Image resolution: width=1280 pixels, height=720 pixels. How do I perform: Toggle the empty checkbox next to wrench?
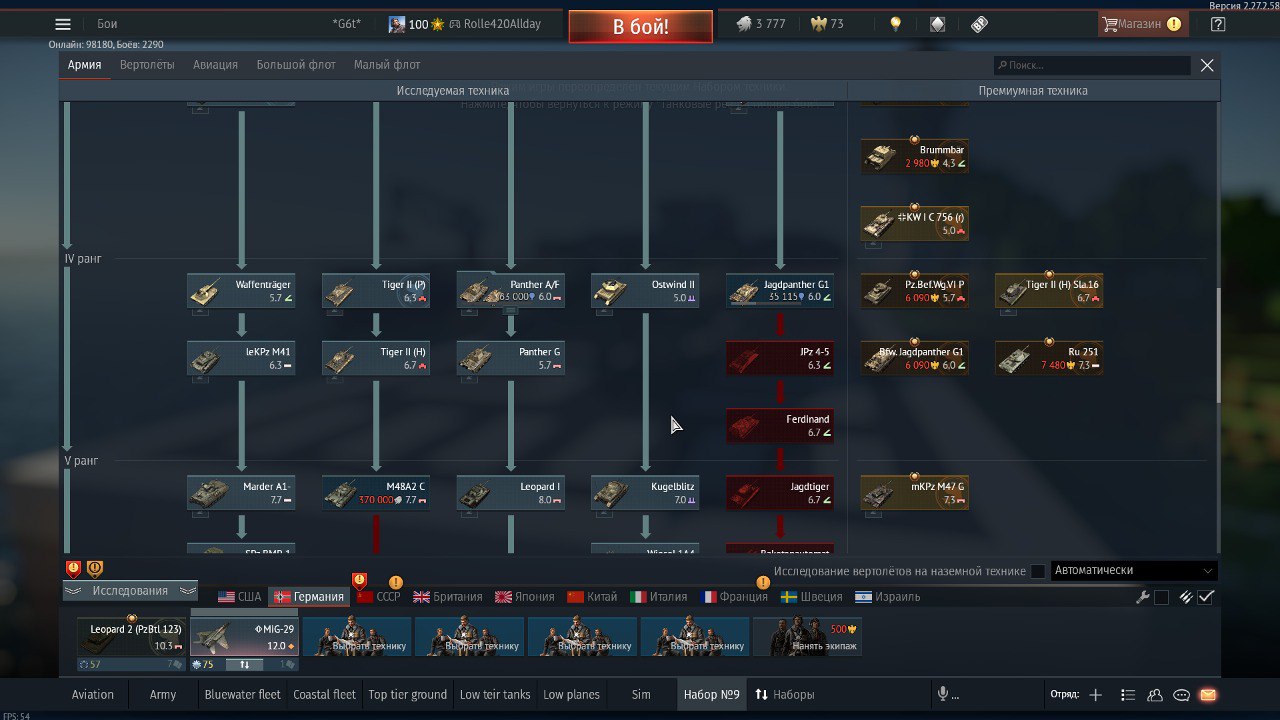coord(1161,597)
